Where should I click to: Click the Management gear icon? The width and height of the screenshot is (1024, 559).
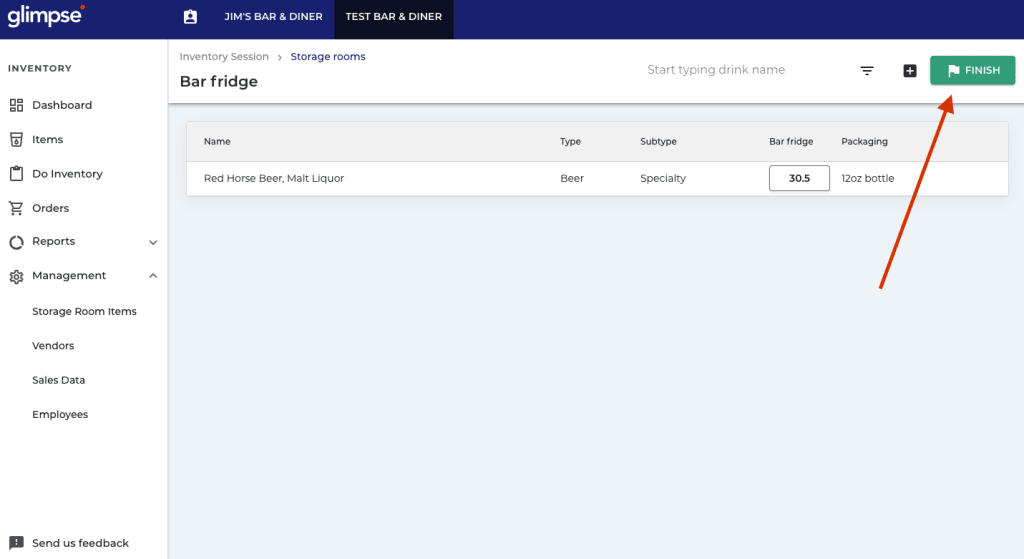point(16,276)
